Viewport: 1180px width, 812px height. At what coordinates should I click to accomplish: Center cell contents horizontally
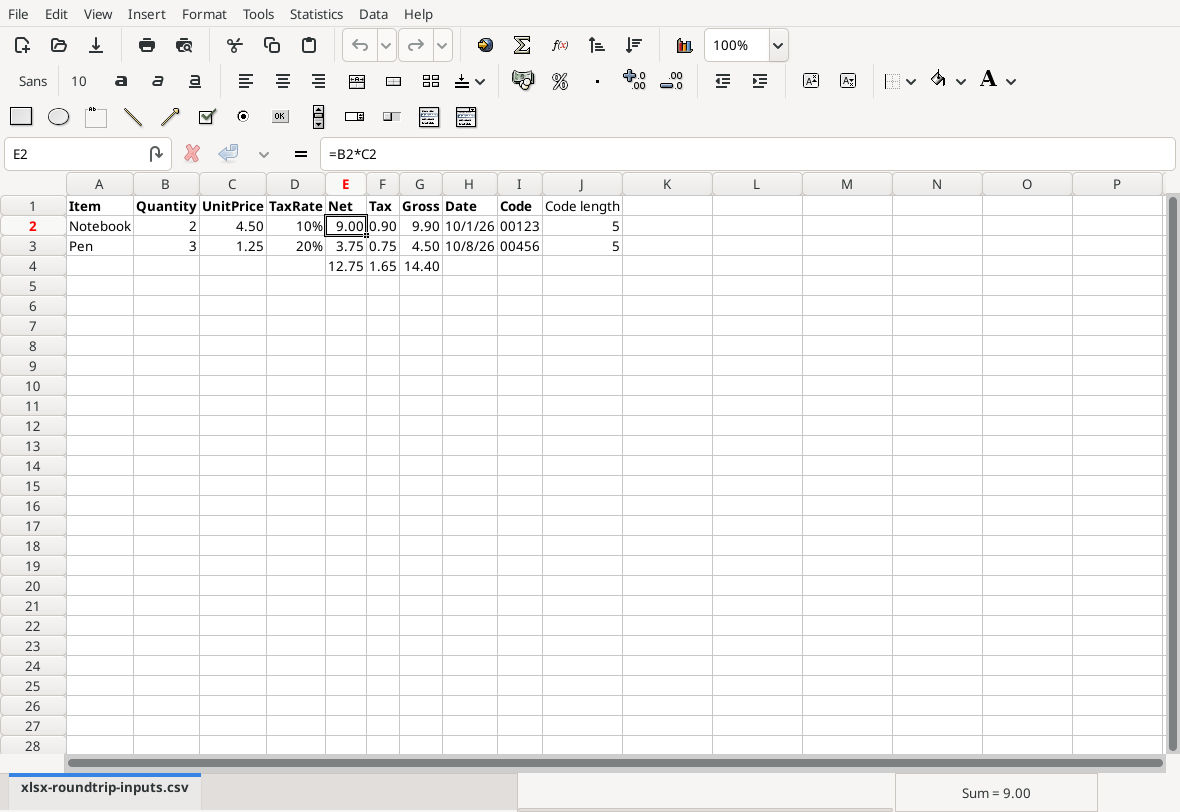tap(282, 81)
